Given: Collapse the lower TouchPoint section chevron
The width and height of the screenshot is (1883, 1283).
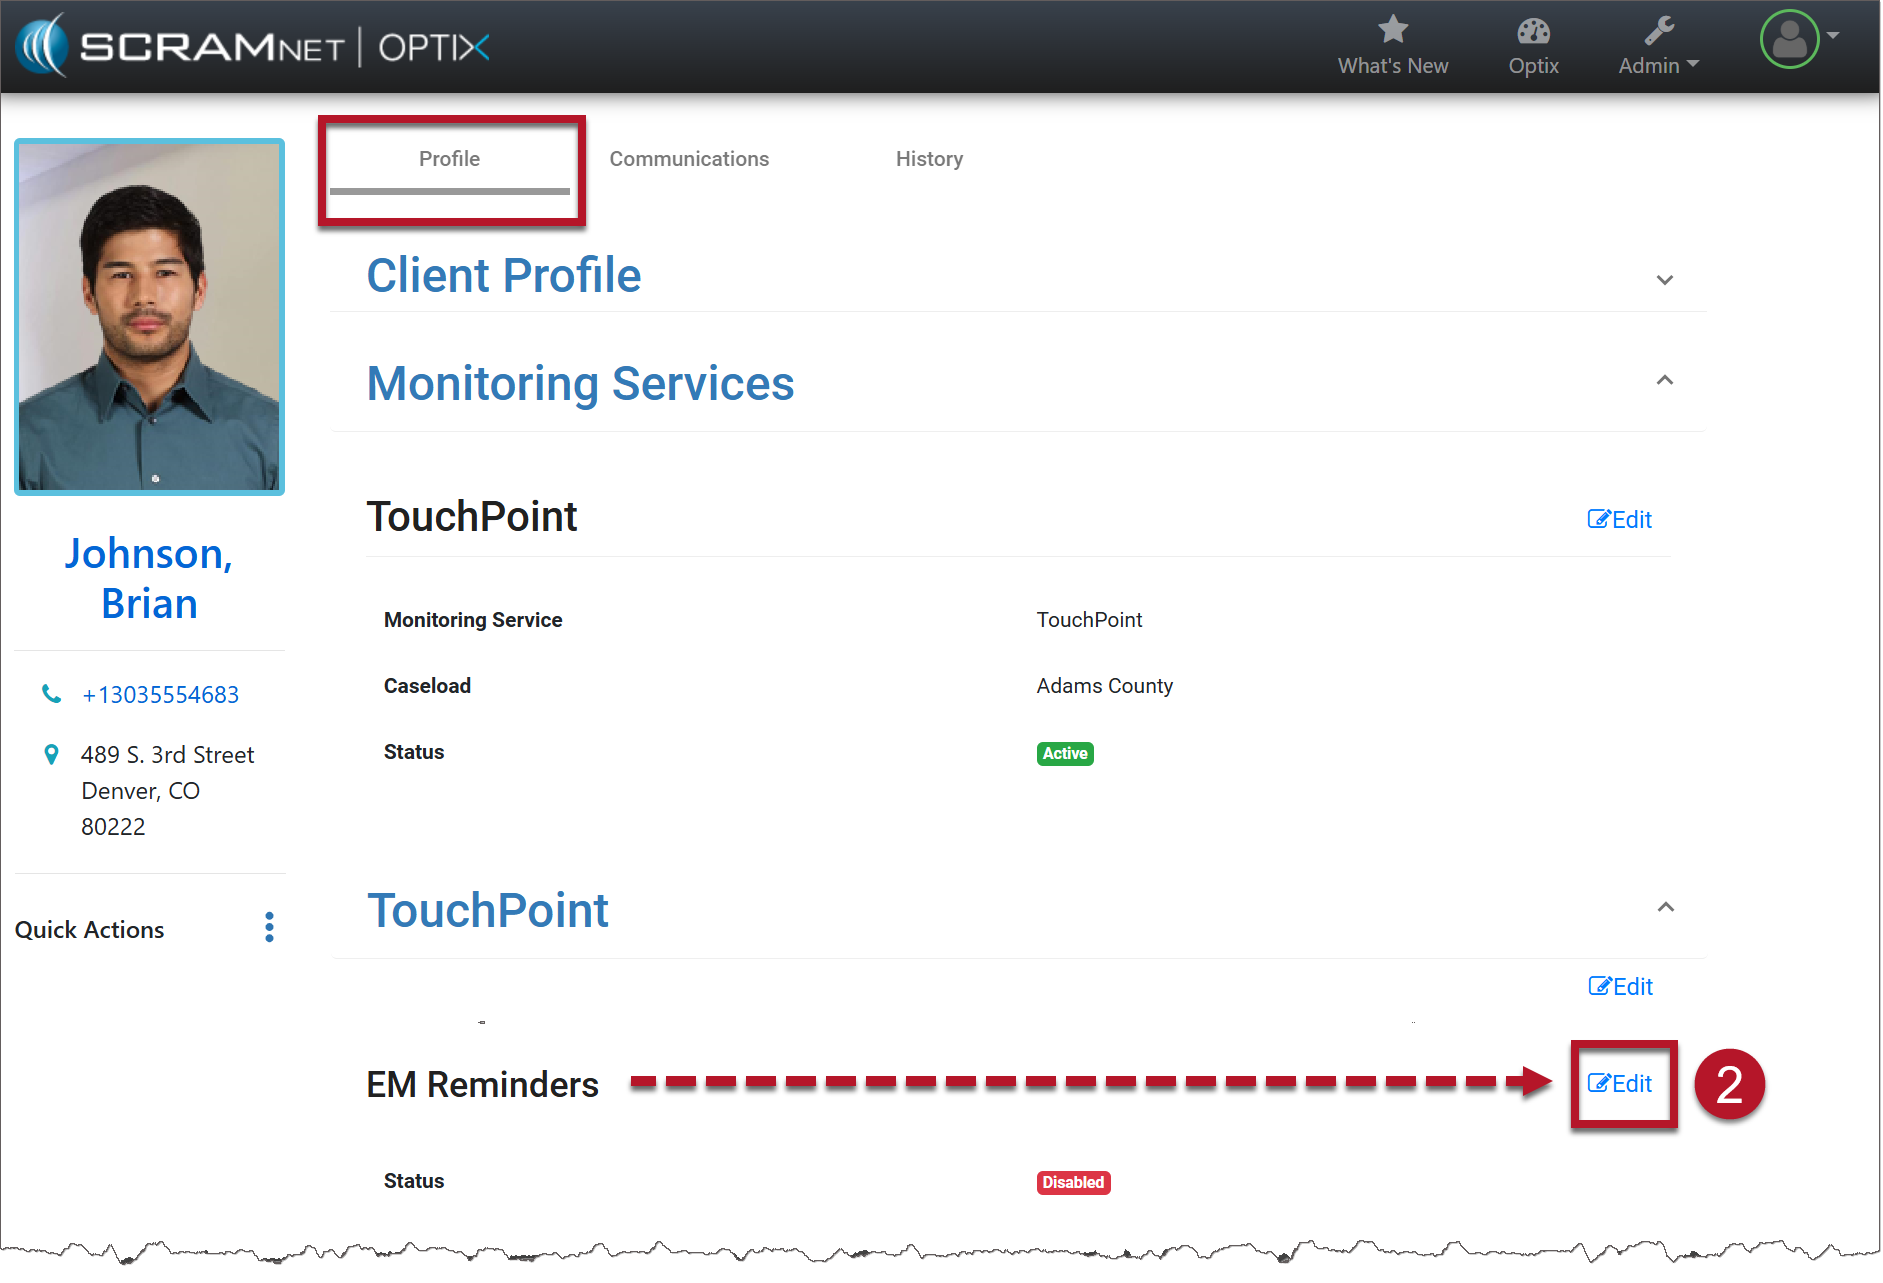Looking at the screenshot, I should pos(1665,907).
